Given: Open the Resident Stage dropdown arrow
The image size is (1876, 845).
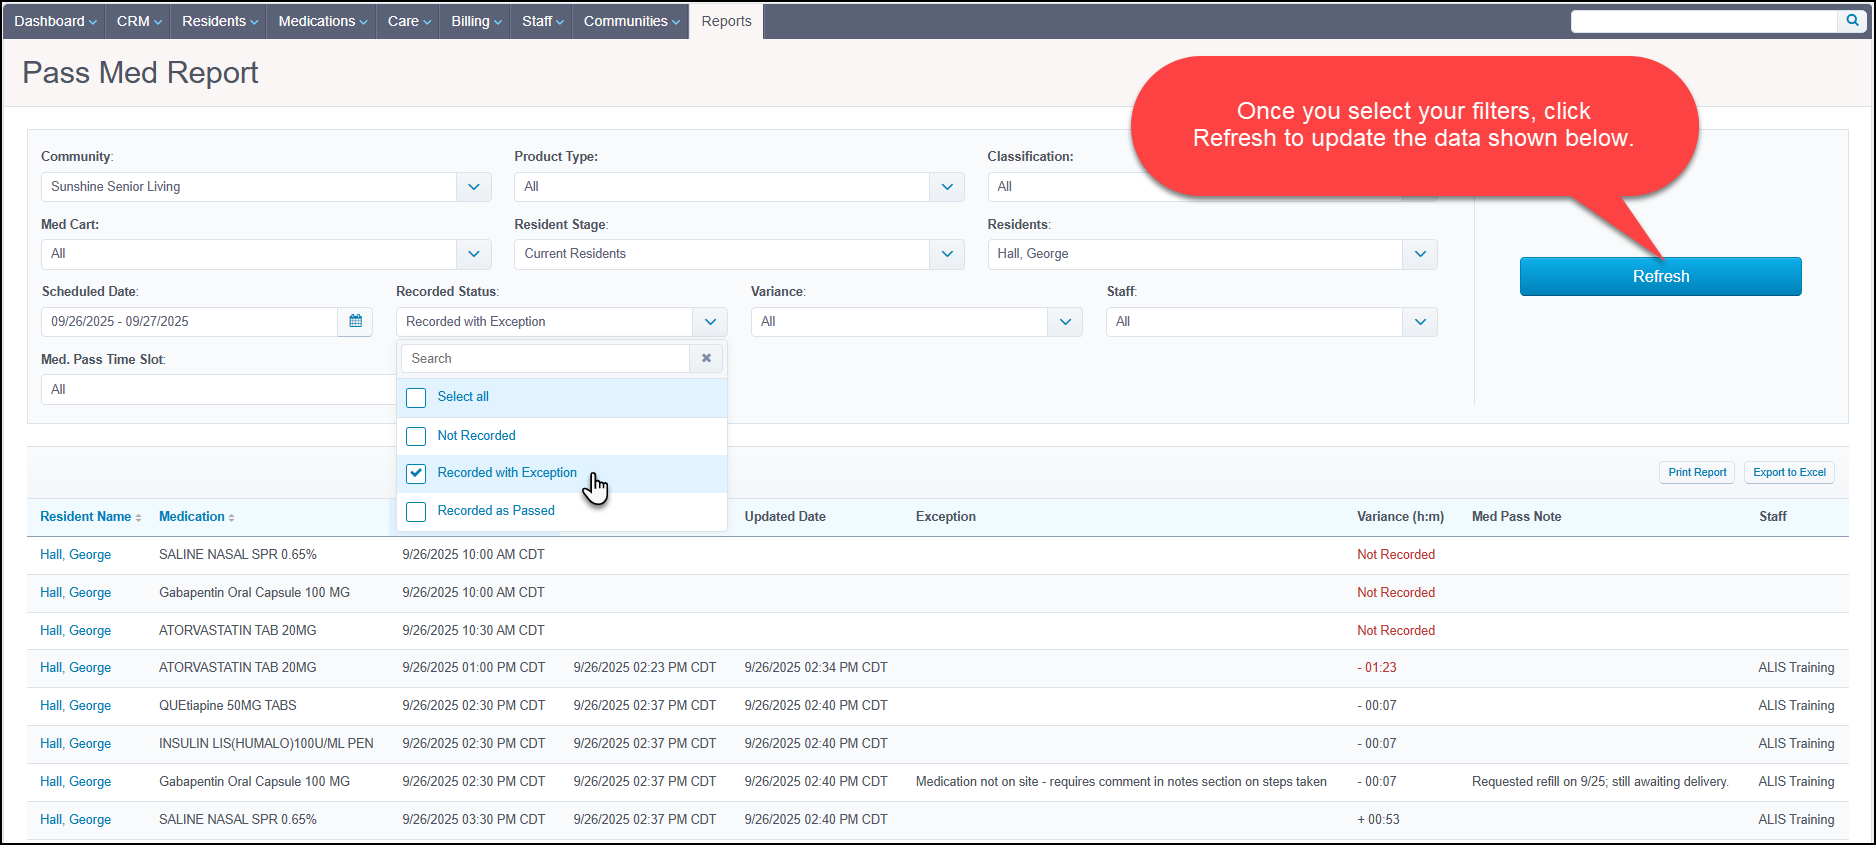Looking at the screenshot, I should click(x=947, y=254).
